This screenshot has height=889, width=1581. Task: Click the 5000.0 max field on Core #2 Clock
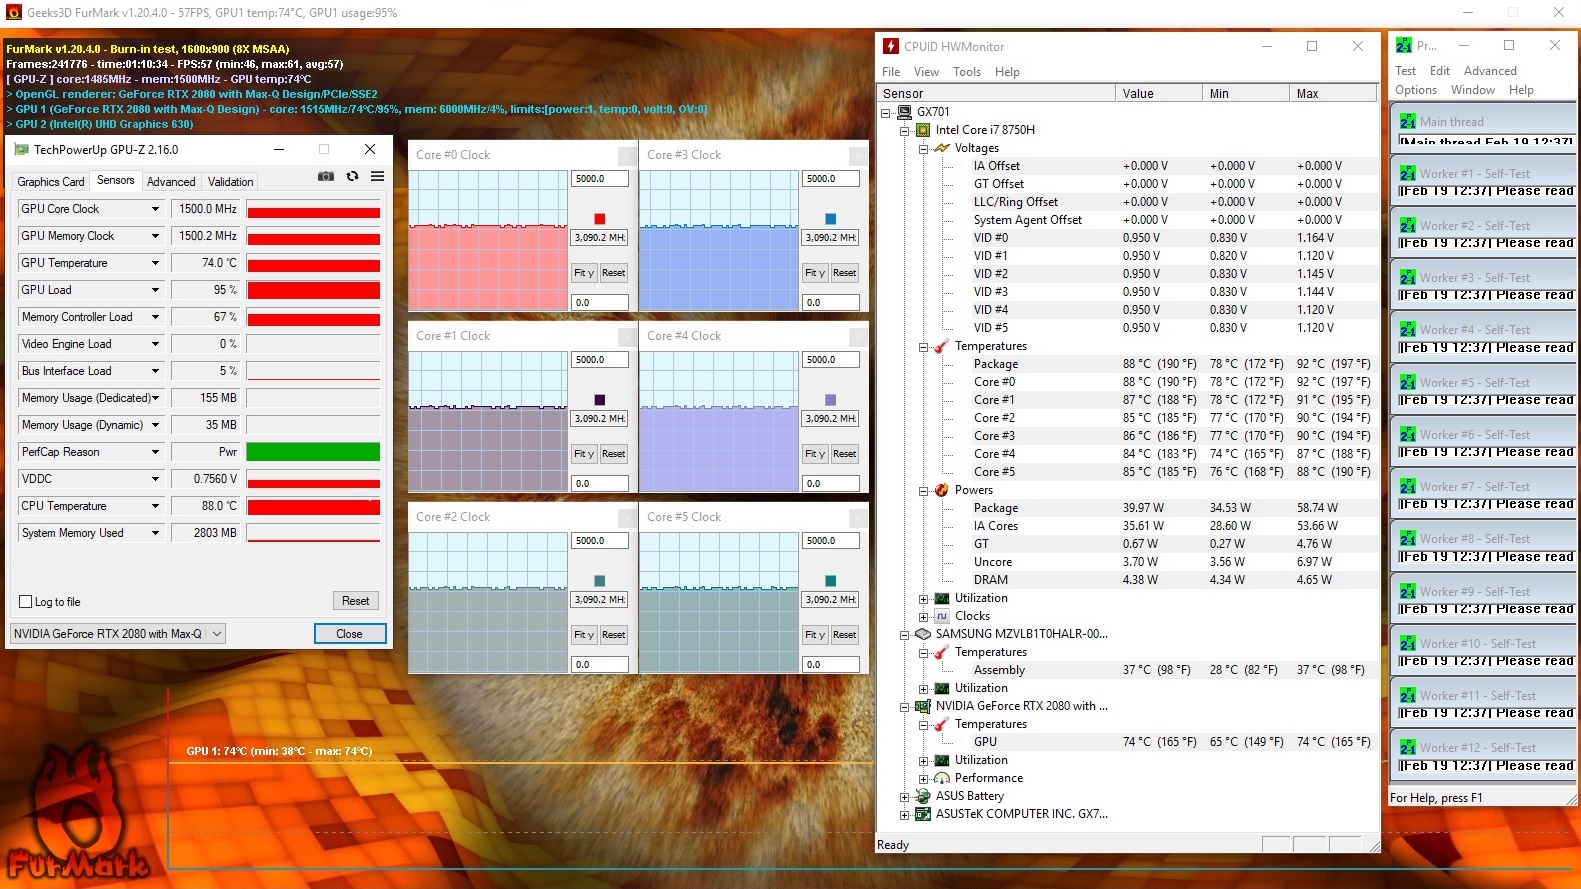(x=600, y=541)
